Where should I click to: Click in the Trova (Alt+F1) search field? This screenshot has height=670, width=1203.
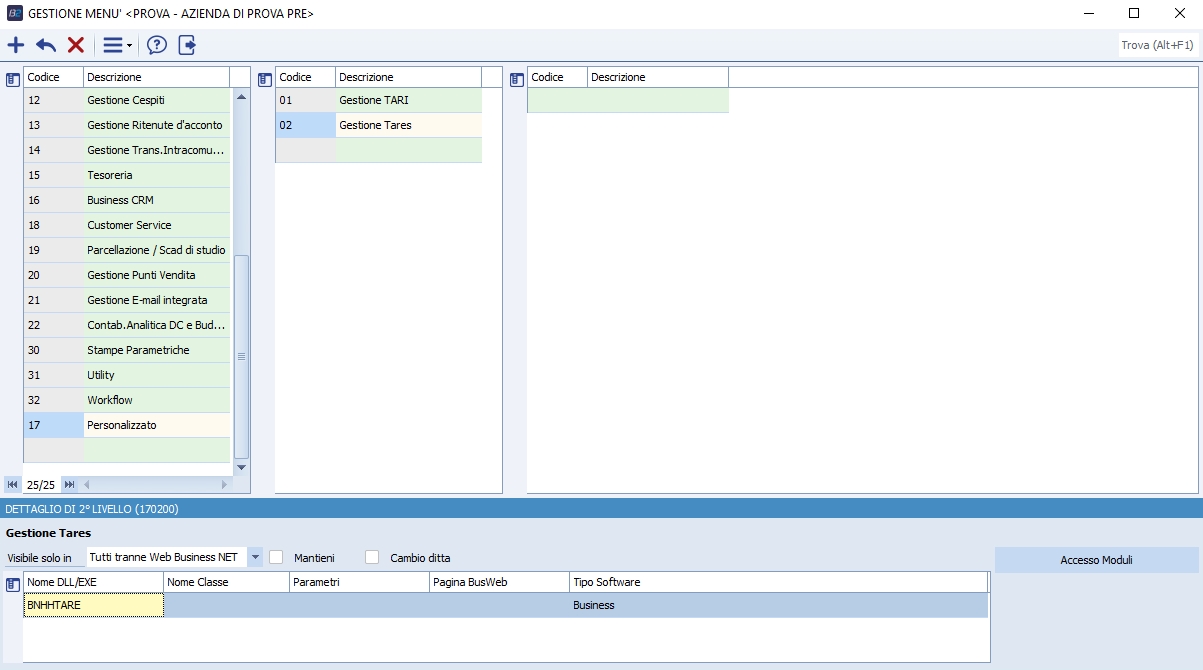(1157, 45)
